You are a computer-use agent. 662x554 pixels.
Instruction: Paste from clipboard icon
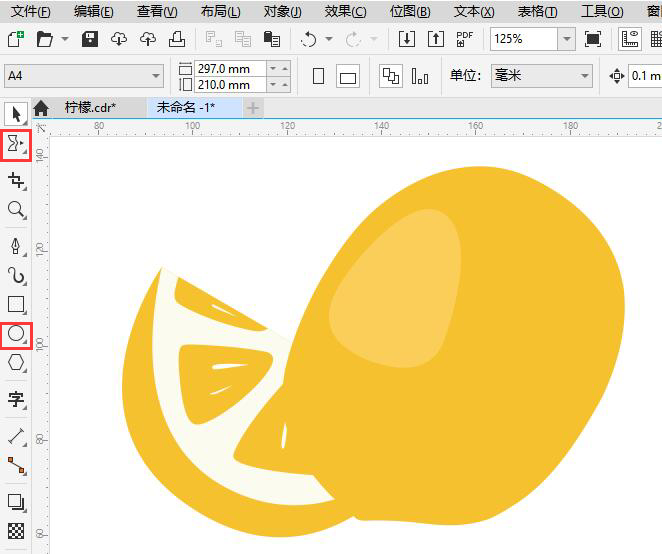[272, 39]
